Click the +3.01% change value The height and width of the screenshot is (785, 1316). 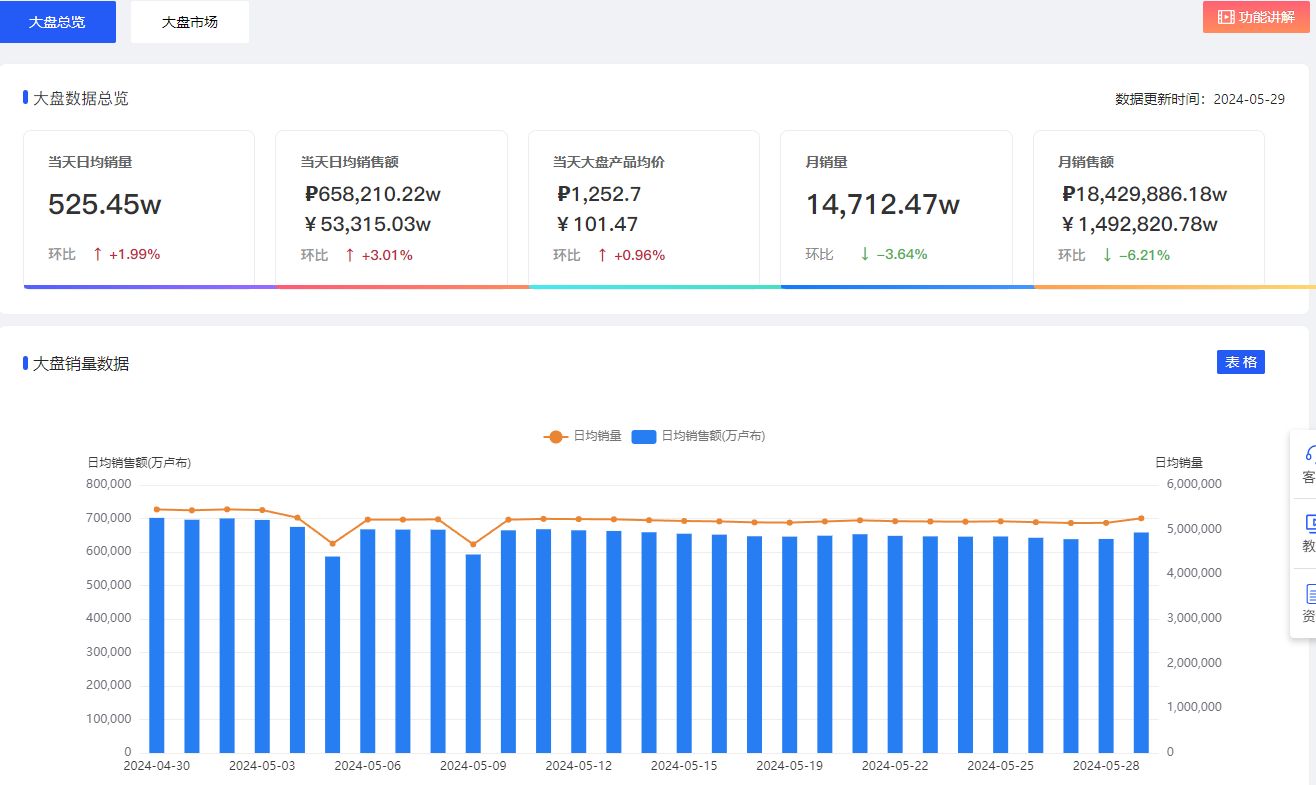[387, 254]
